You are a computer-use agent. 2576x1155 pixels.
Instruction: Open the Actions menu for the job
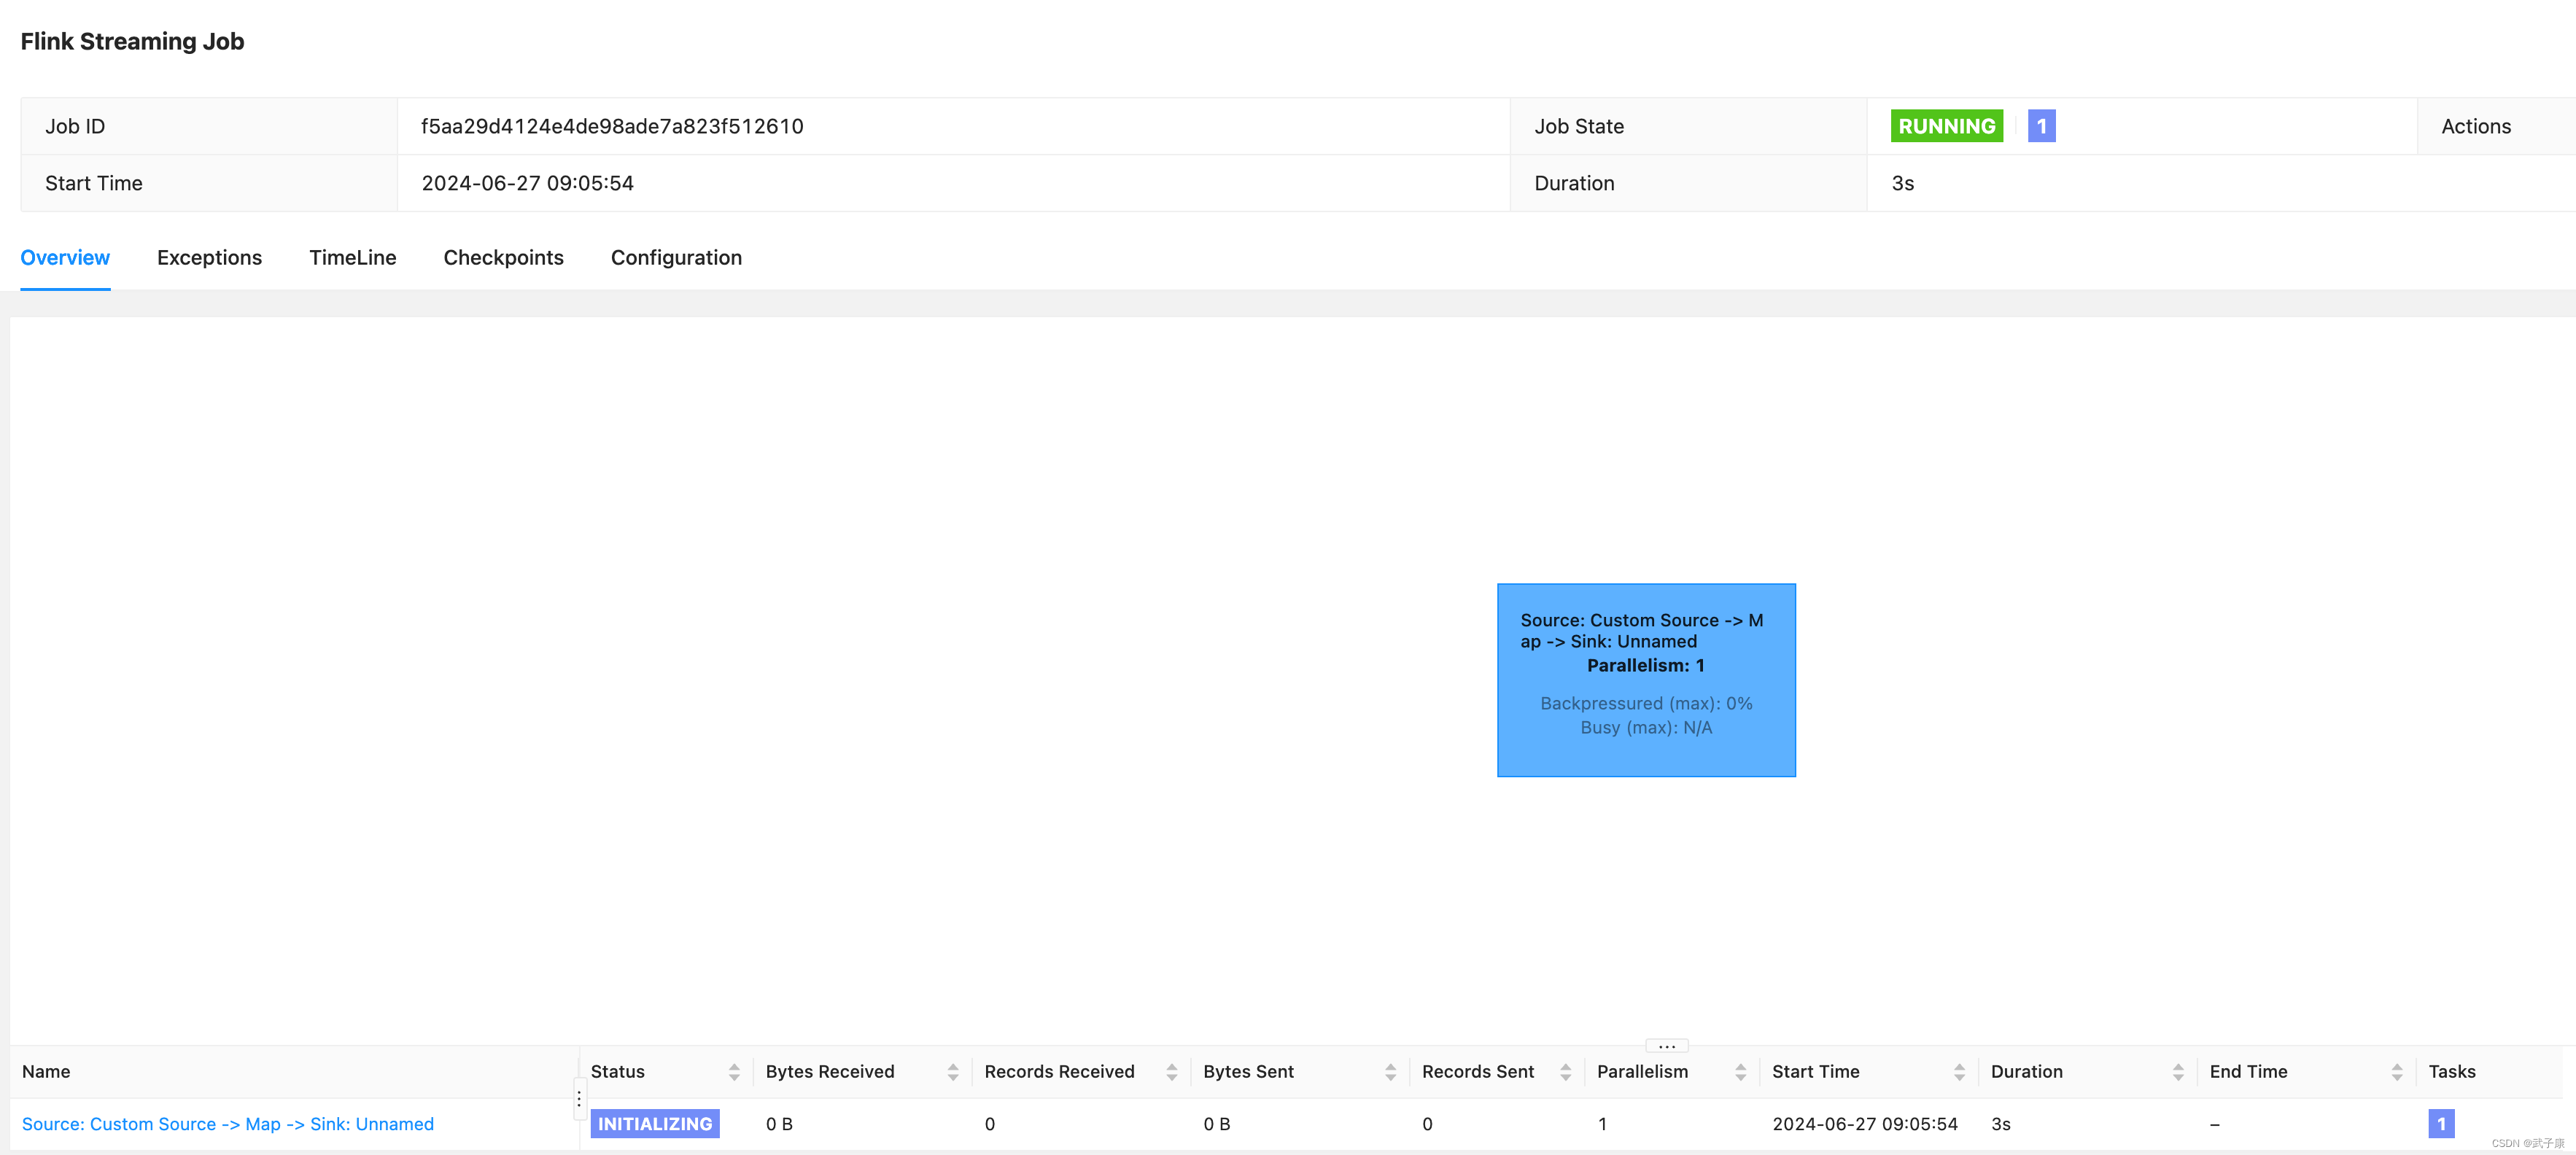2476,125
